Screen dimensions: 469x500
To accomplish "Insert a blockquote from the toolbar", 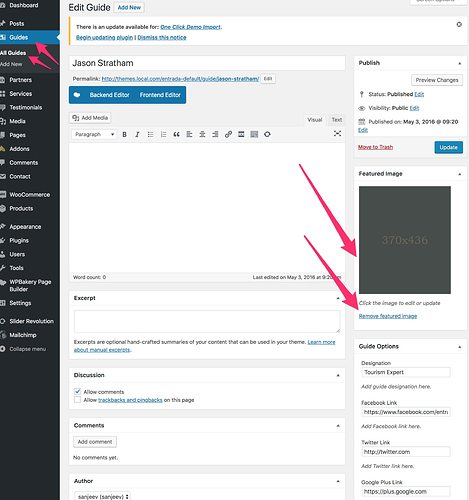I will 176,134.
